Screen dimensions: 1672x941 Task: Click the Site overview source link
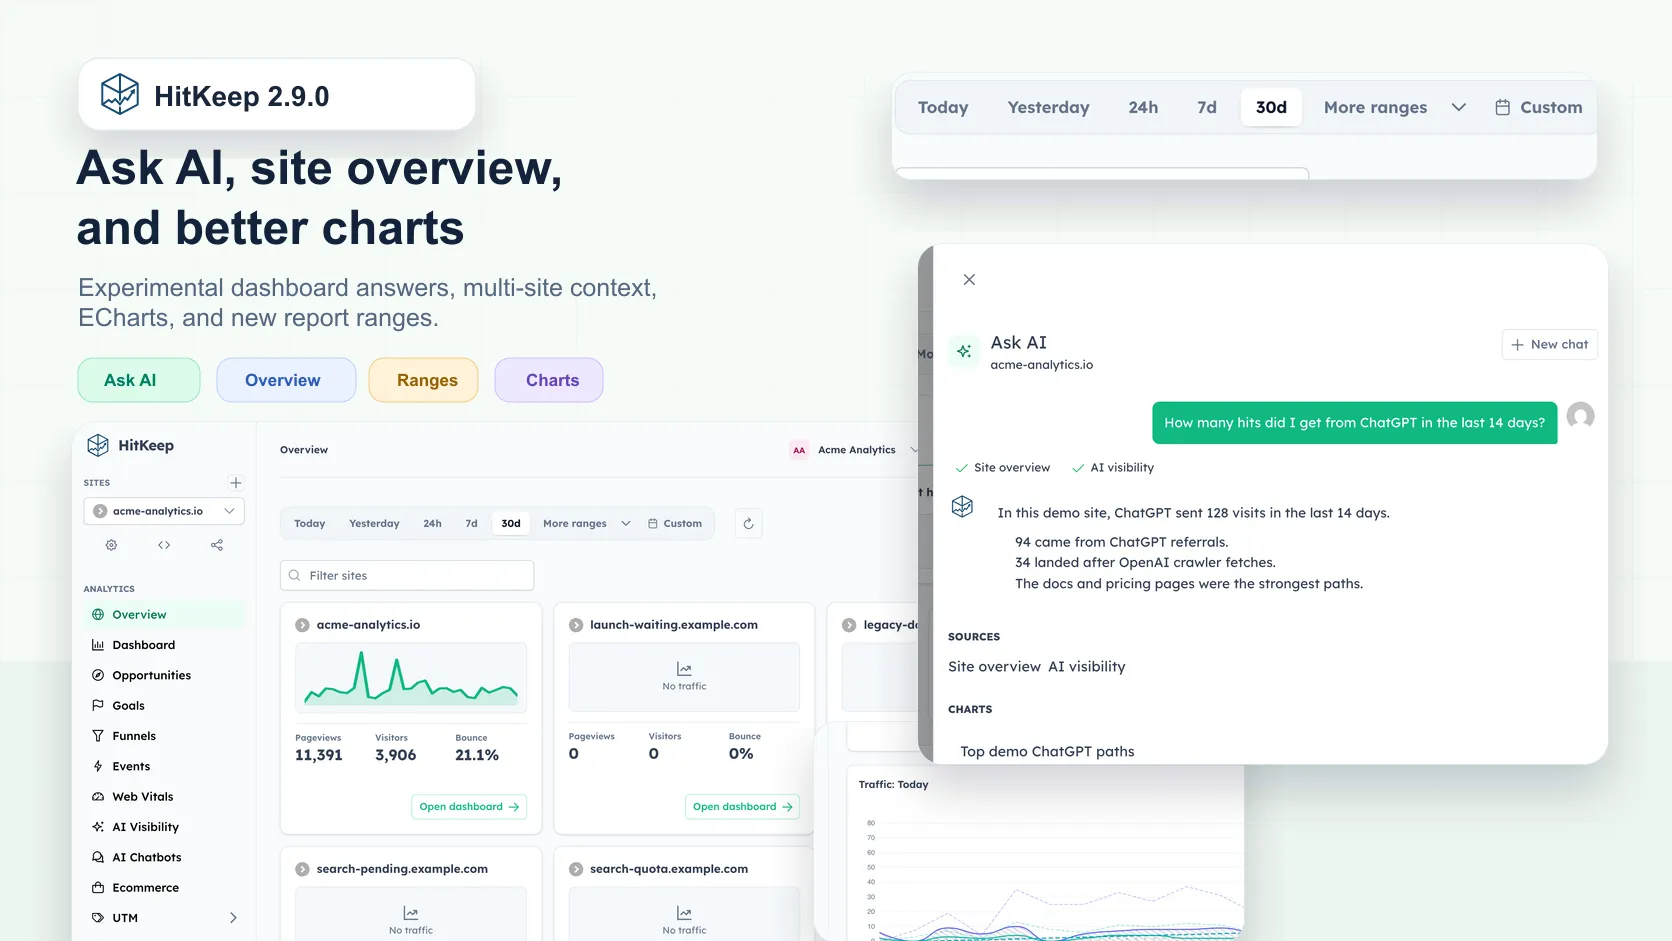(x=994, y=667)
